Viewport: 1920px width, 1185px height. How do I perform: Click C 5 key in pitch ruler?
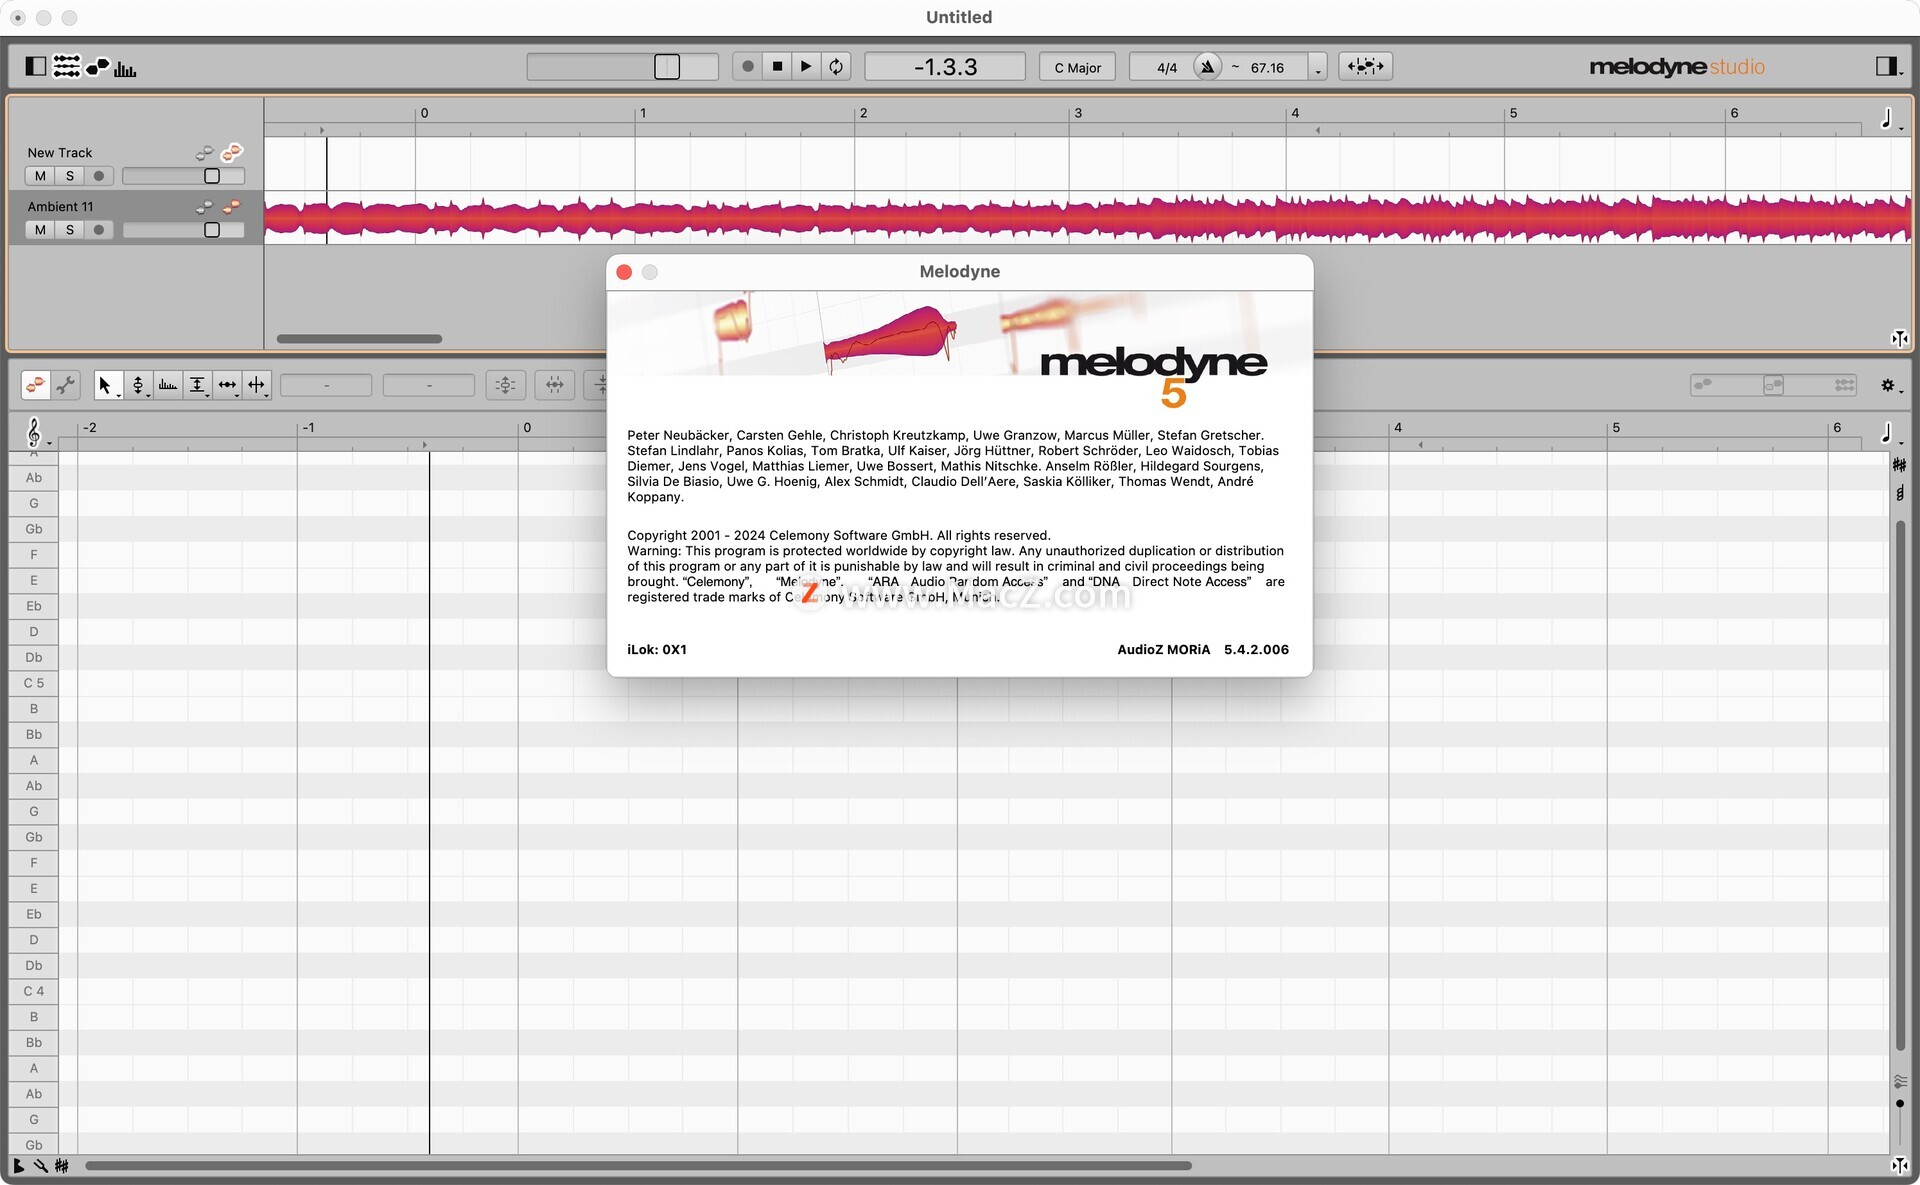[x=34, y=683]
